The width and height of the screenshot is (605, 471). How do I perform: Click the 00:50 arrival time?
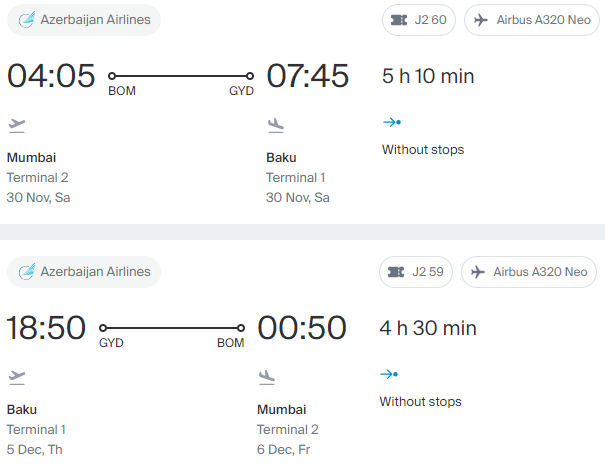pos(302,328)
